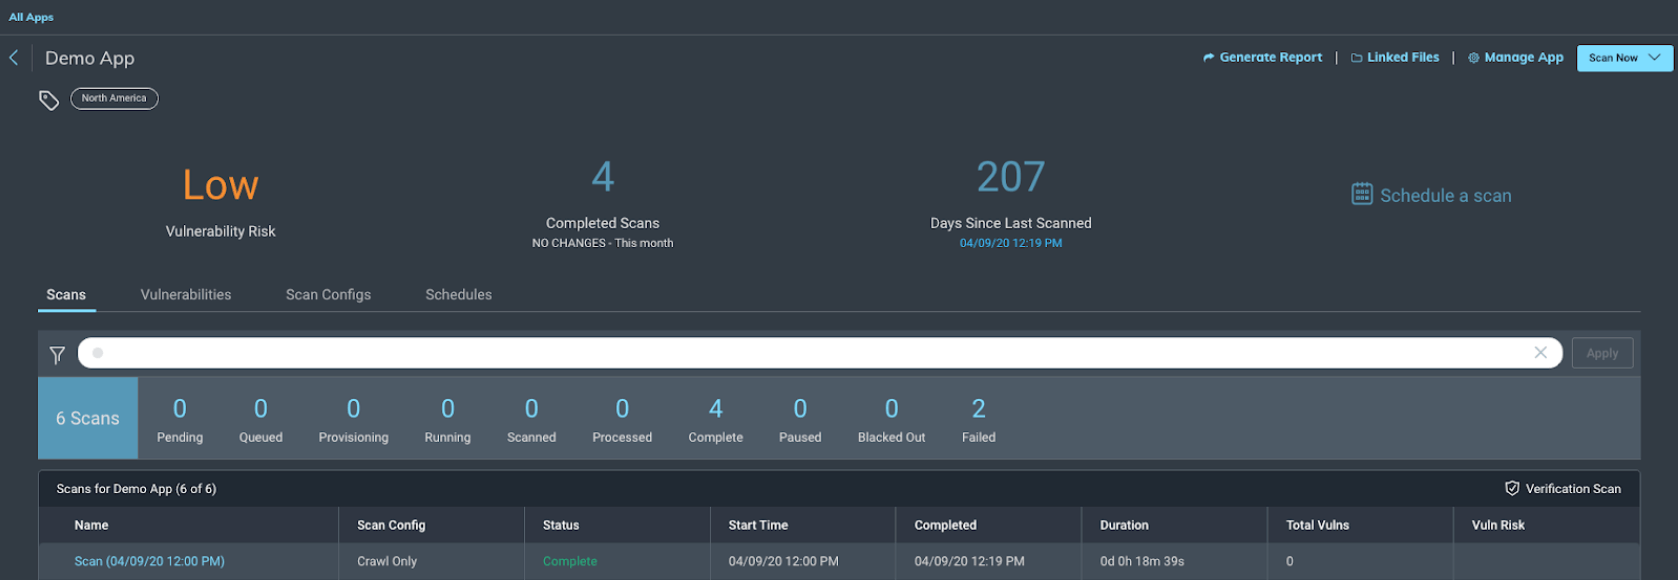This screenshot has height=580, width=1680.
Task: Expand the Scan Now dropdown arrow
Action: click(x=1655, y=58)
